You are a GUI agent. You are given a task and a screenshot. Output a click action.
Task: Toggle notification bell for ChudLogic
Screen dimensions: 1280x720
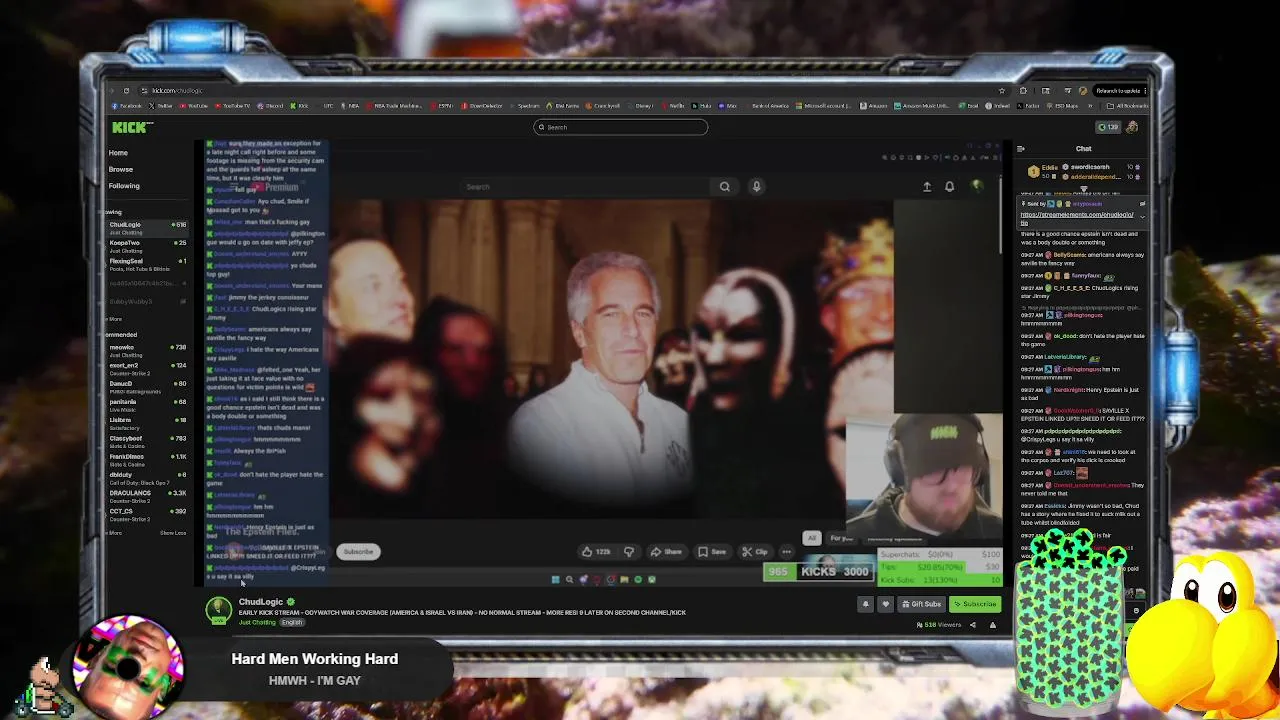[866, 604]
